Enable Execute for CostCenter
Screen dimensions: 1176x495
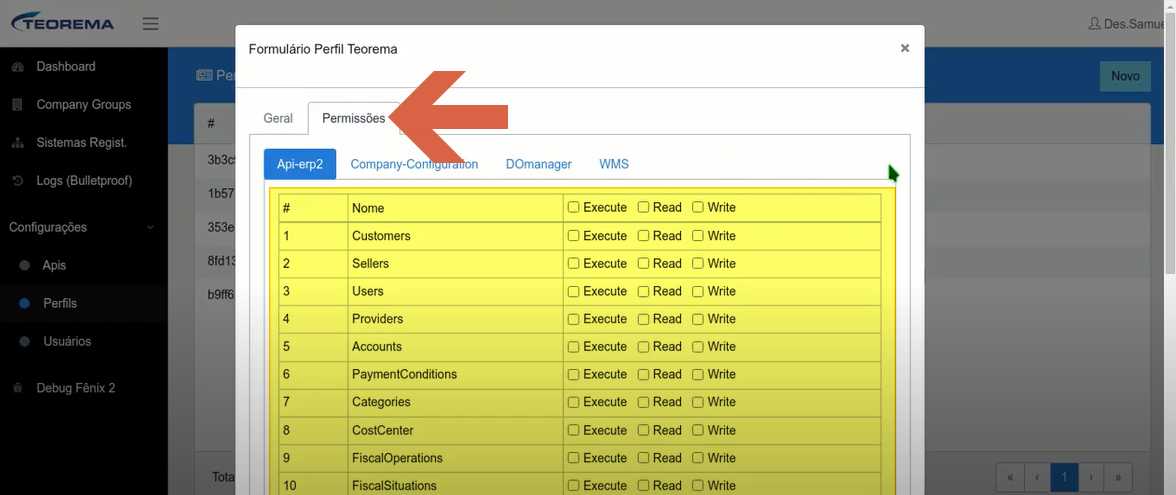pyautogui.click(x=574, y=430)
